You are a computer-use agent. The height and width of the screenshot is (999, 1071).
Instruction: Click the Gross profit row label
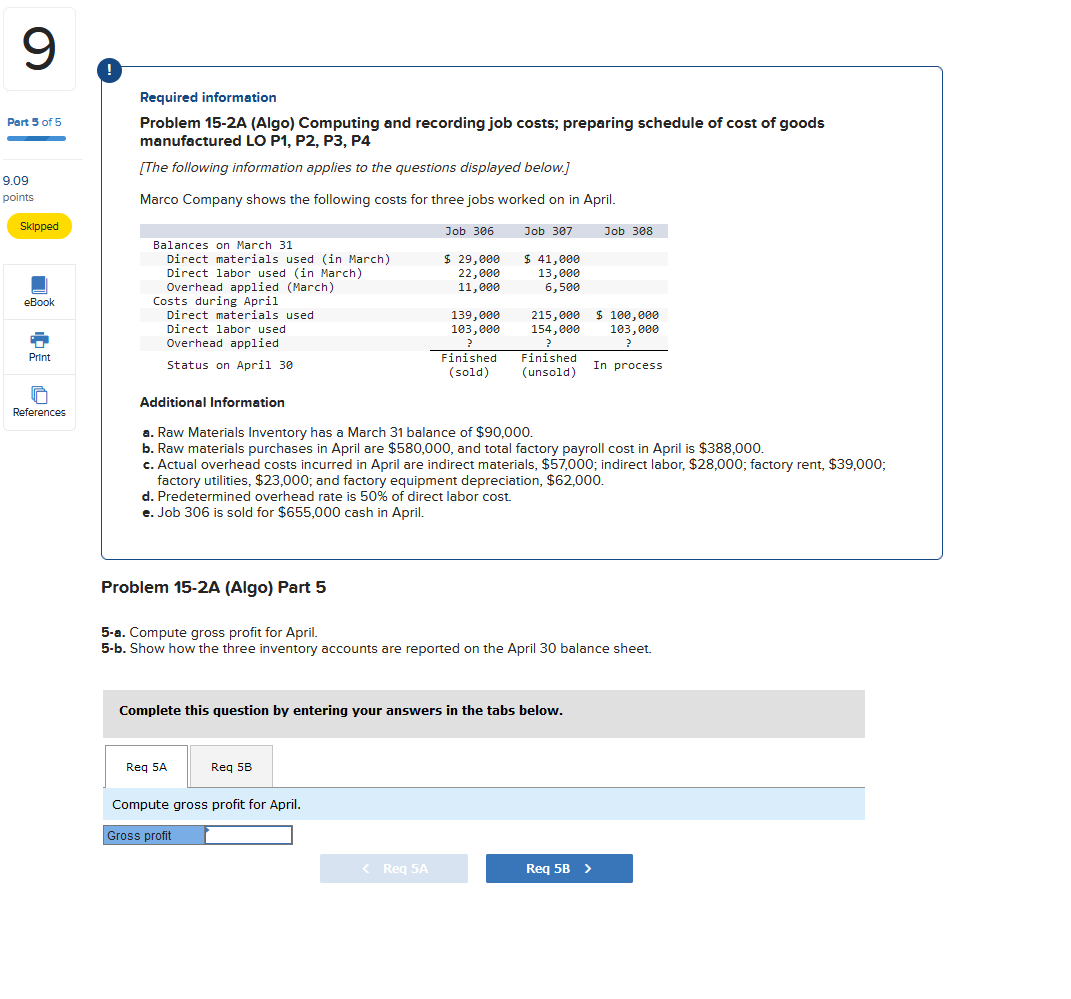pyautogui.click(x=154, y=835)
